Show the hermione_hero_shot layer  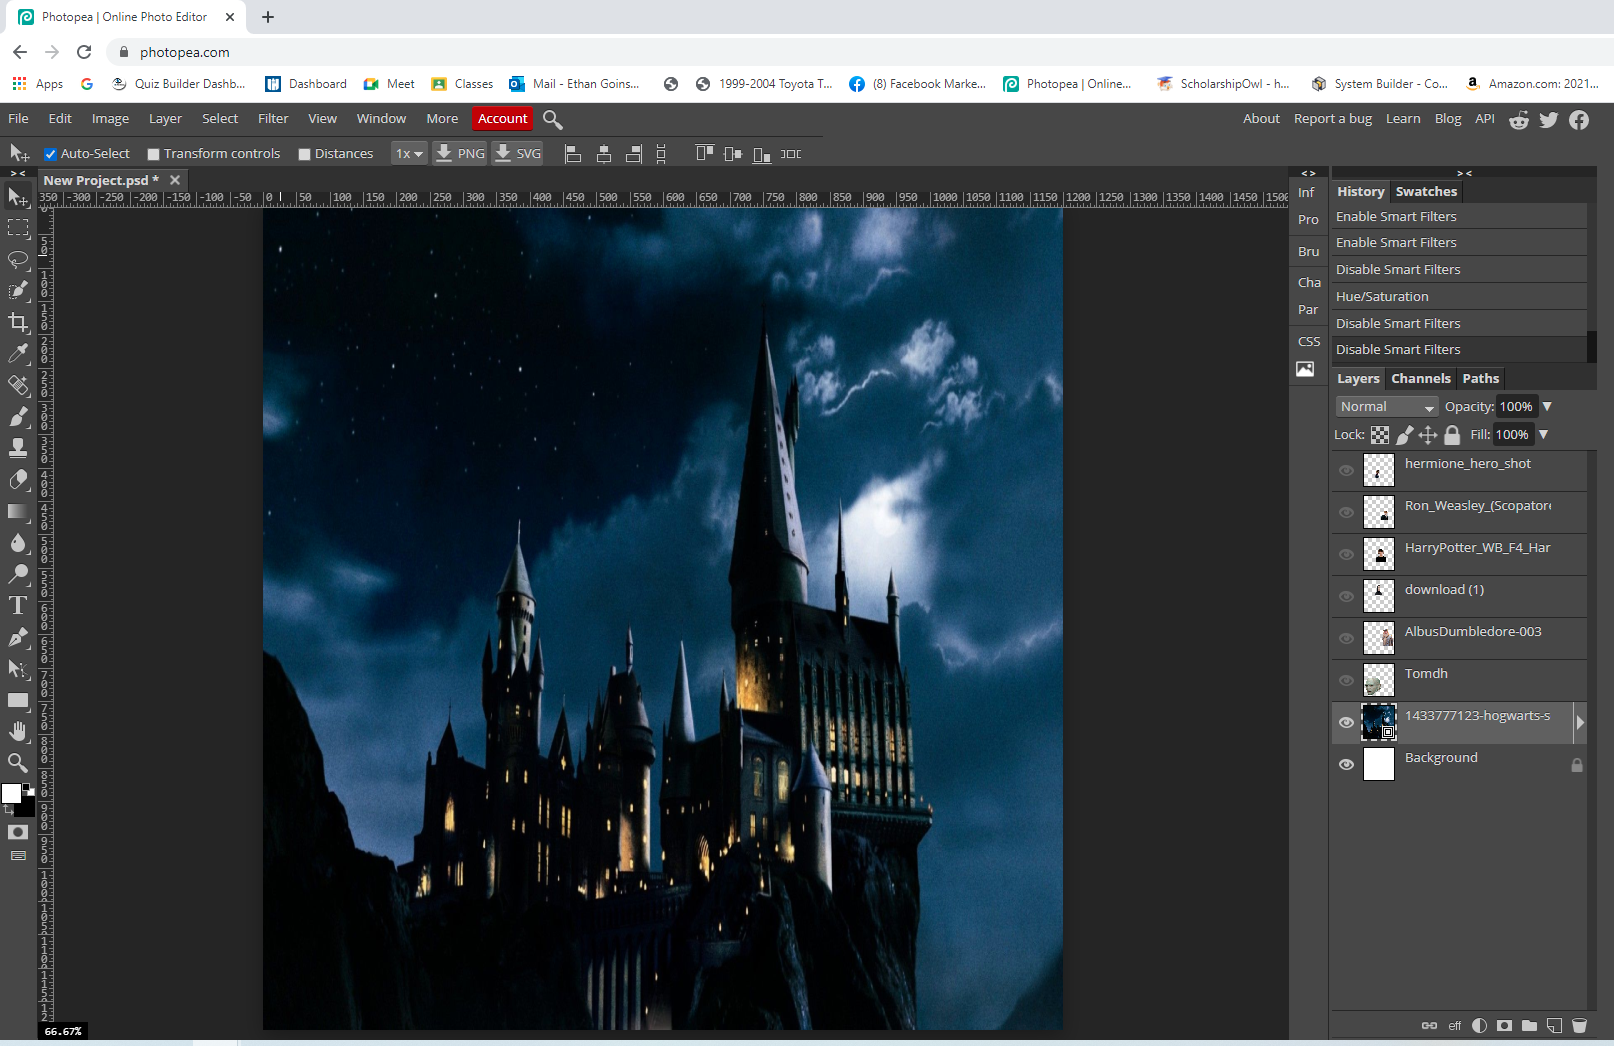[x=1346, y=470]
